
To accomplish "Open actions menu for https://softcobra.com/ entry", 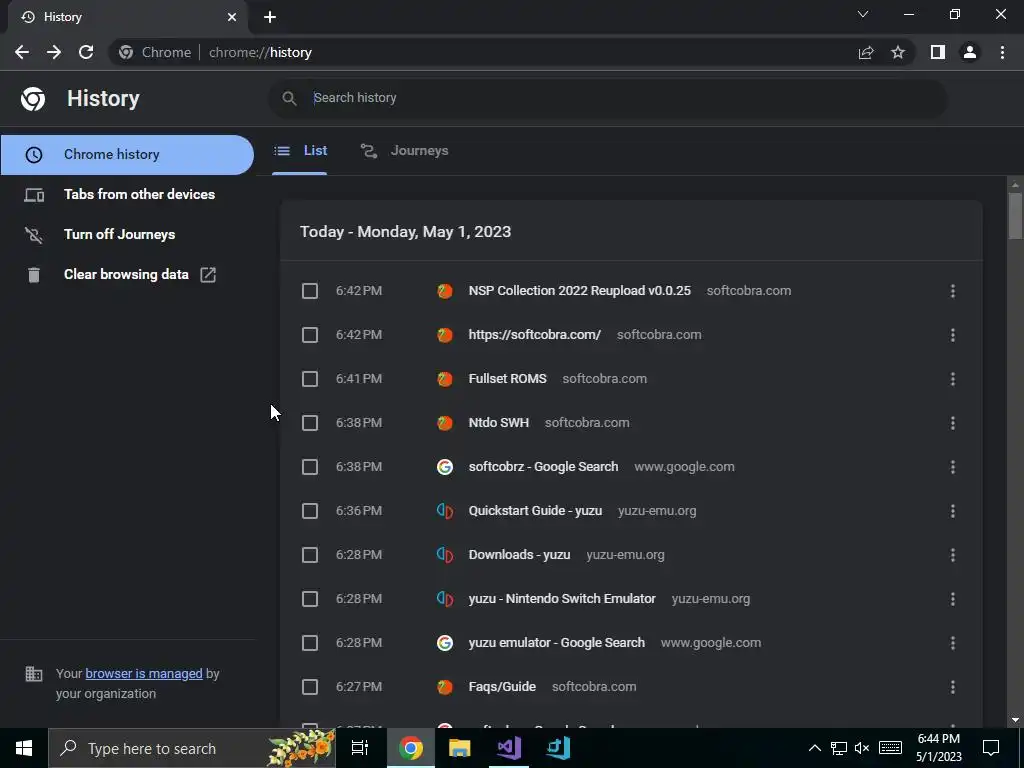I will point(953,335).
